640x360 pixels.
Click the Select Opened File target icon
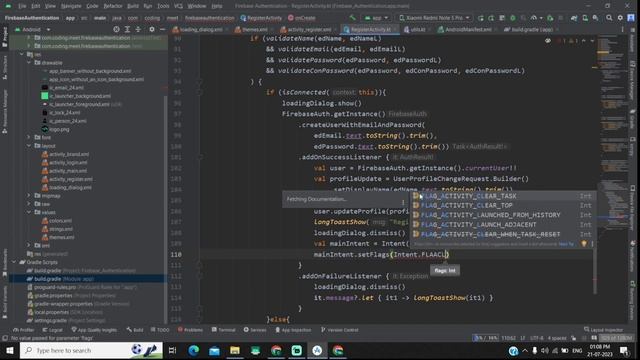116,29
